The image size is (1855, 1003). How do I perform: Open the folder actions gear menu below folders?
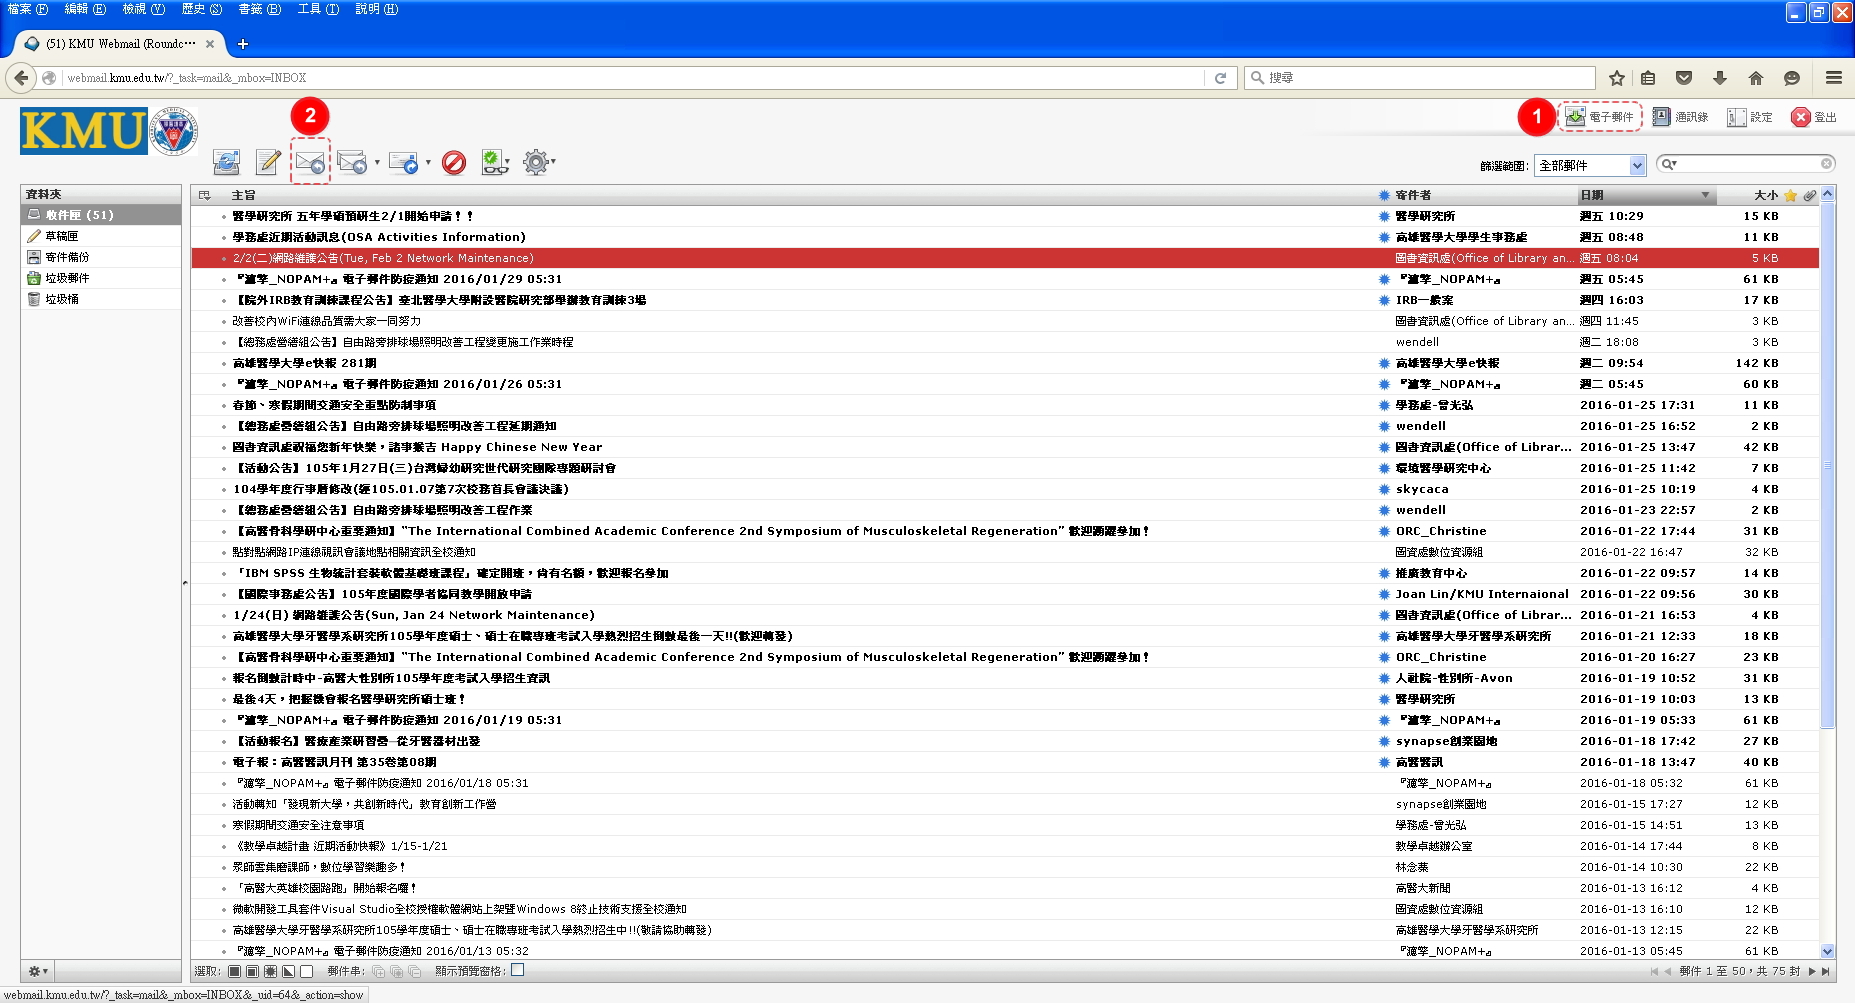pyautogui.click(x=38, y=971)
